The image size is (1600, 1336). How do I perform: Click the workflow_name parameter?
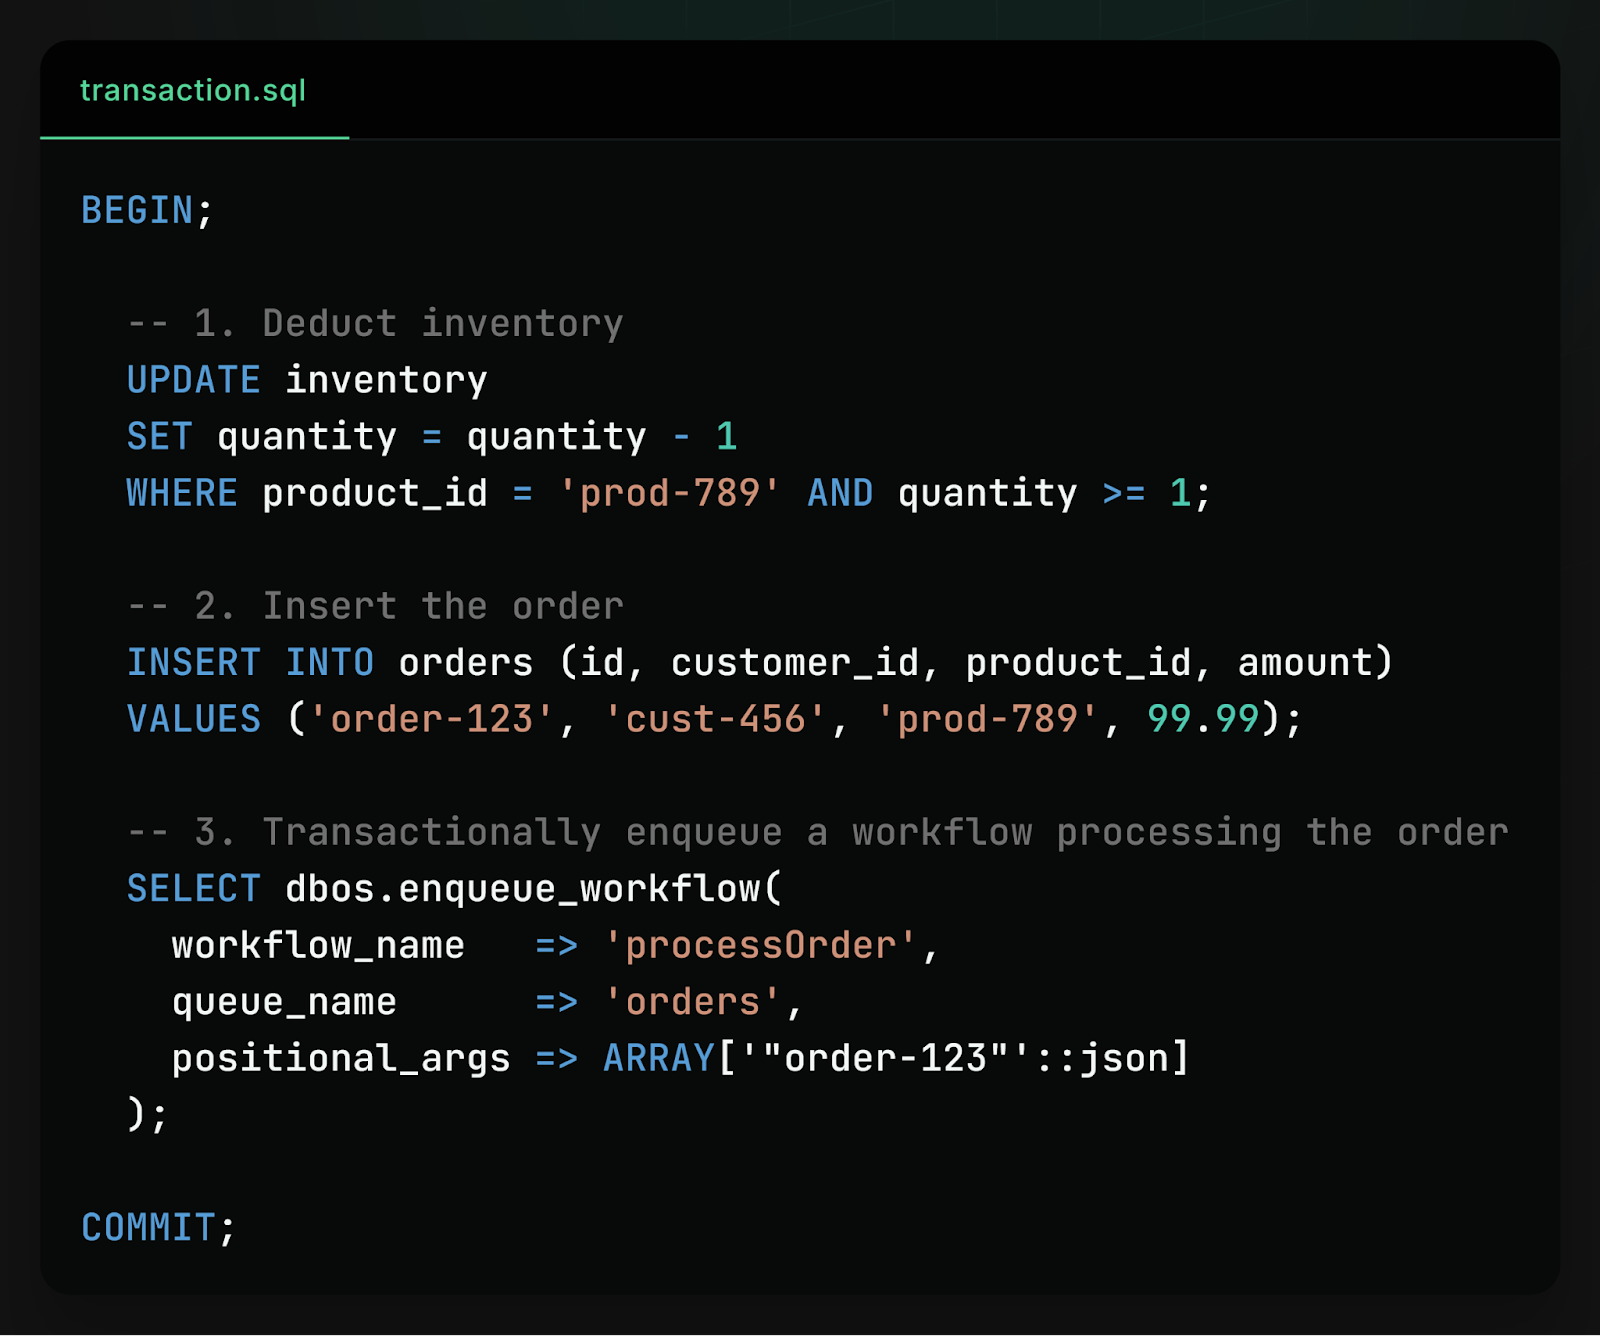[x=316, y=944]
